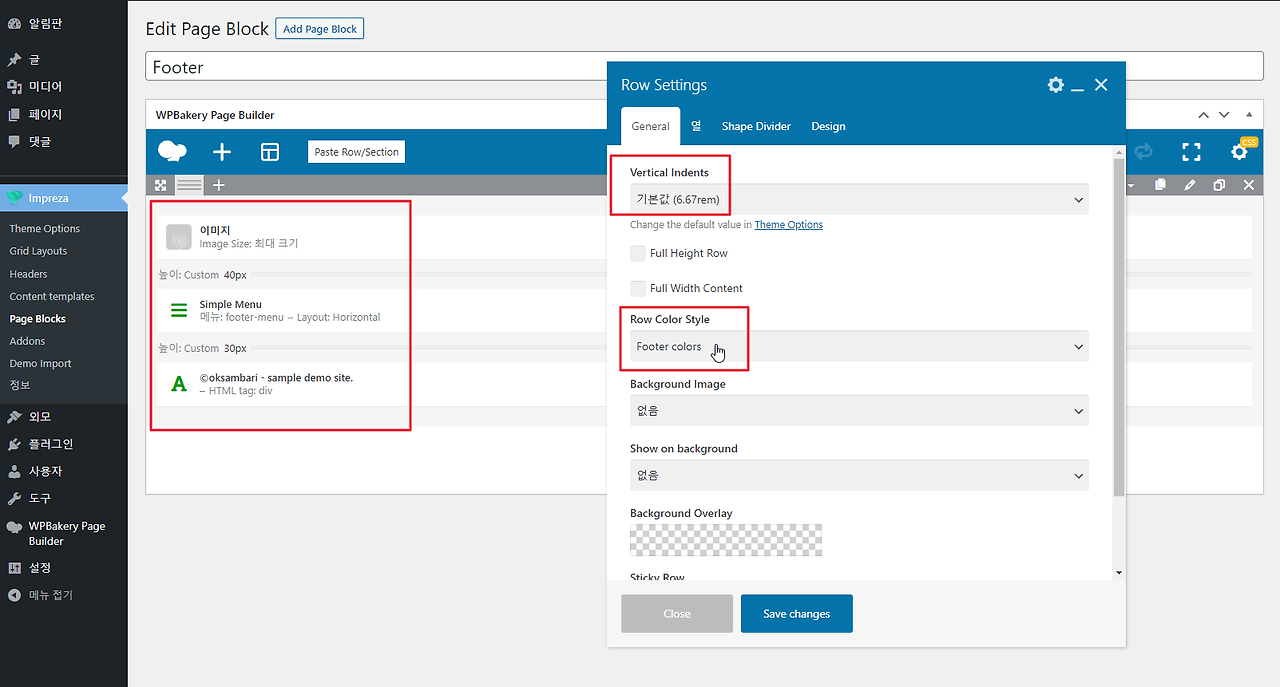Image resolution: width=1280 pixels, height=687 pixels.
Task: Move the WPBakery metabox down
Action: (1225, 115)
